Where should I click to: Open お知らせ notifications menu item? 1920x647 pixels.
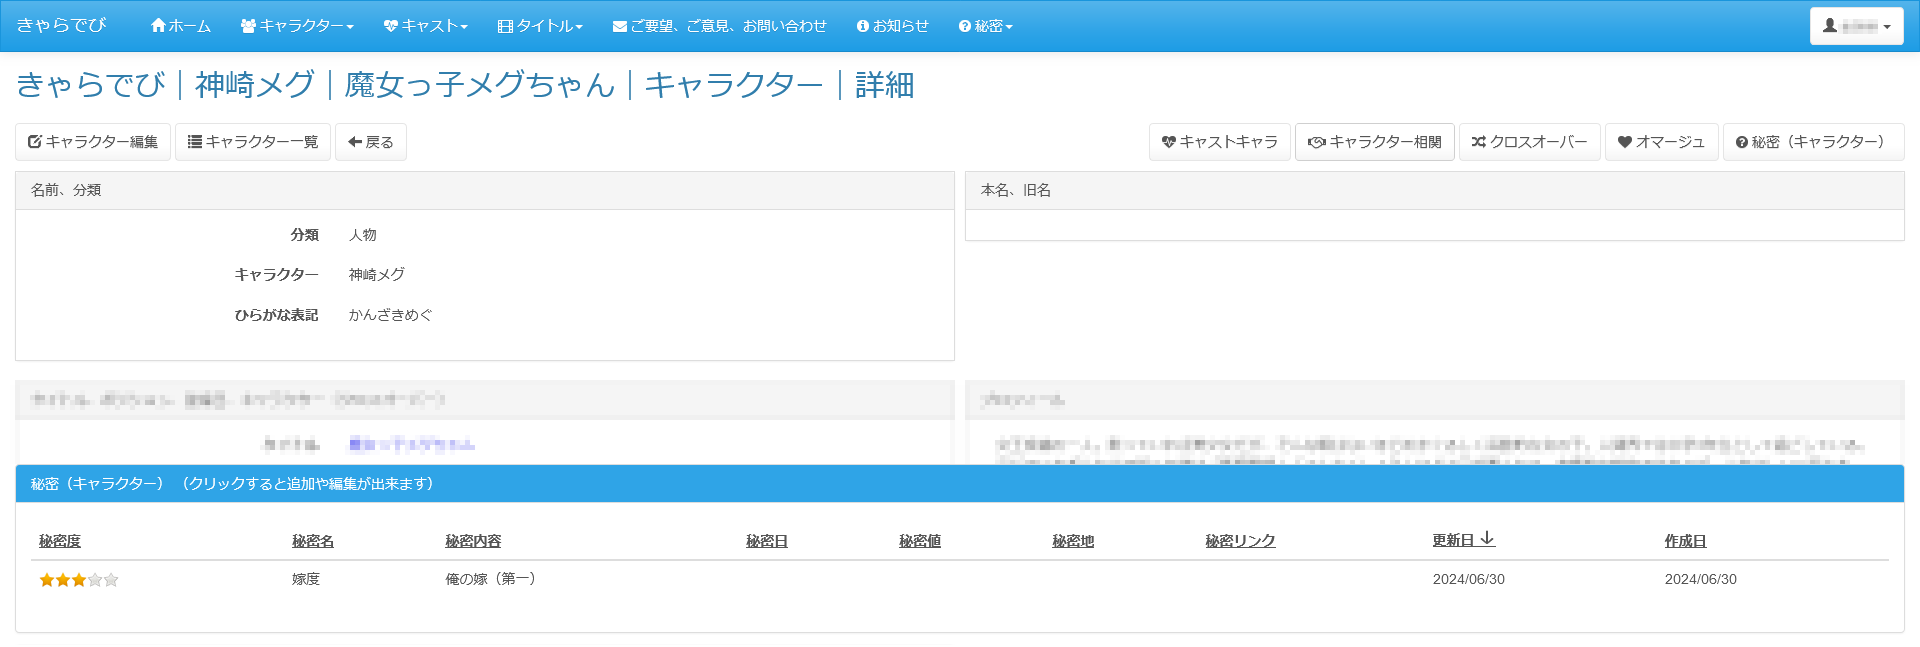click(892, 26)
